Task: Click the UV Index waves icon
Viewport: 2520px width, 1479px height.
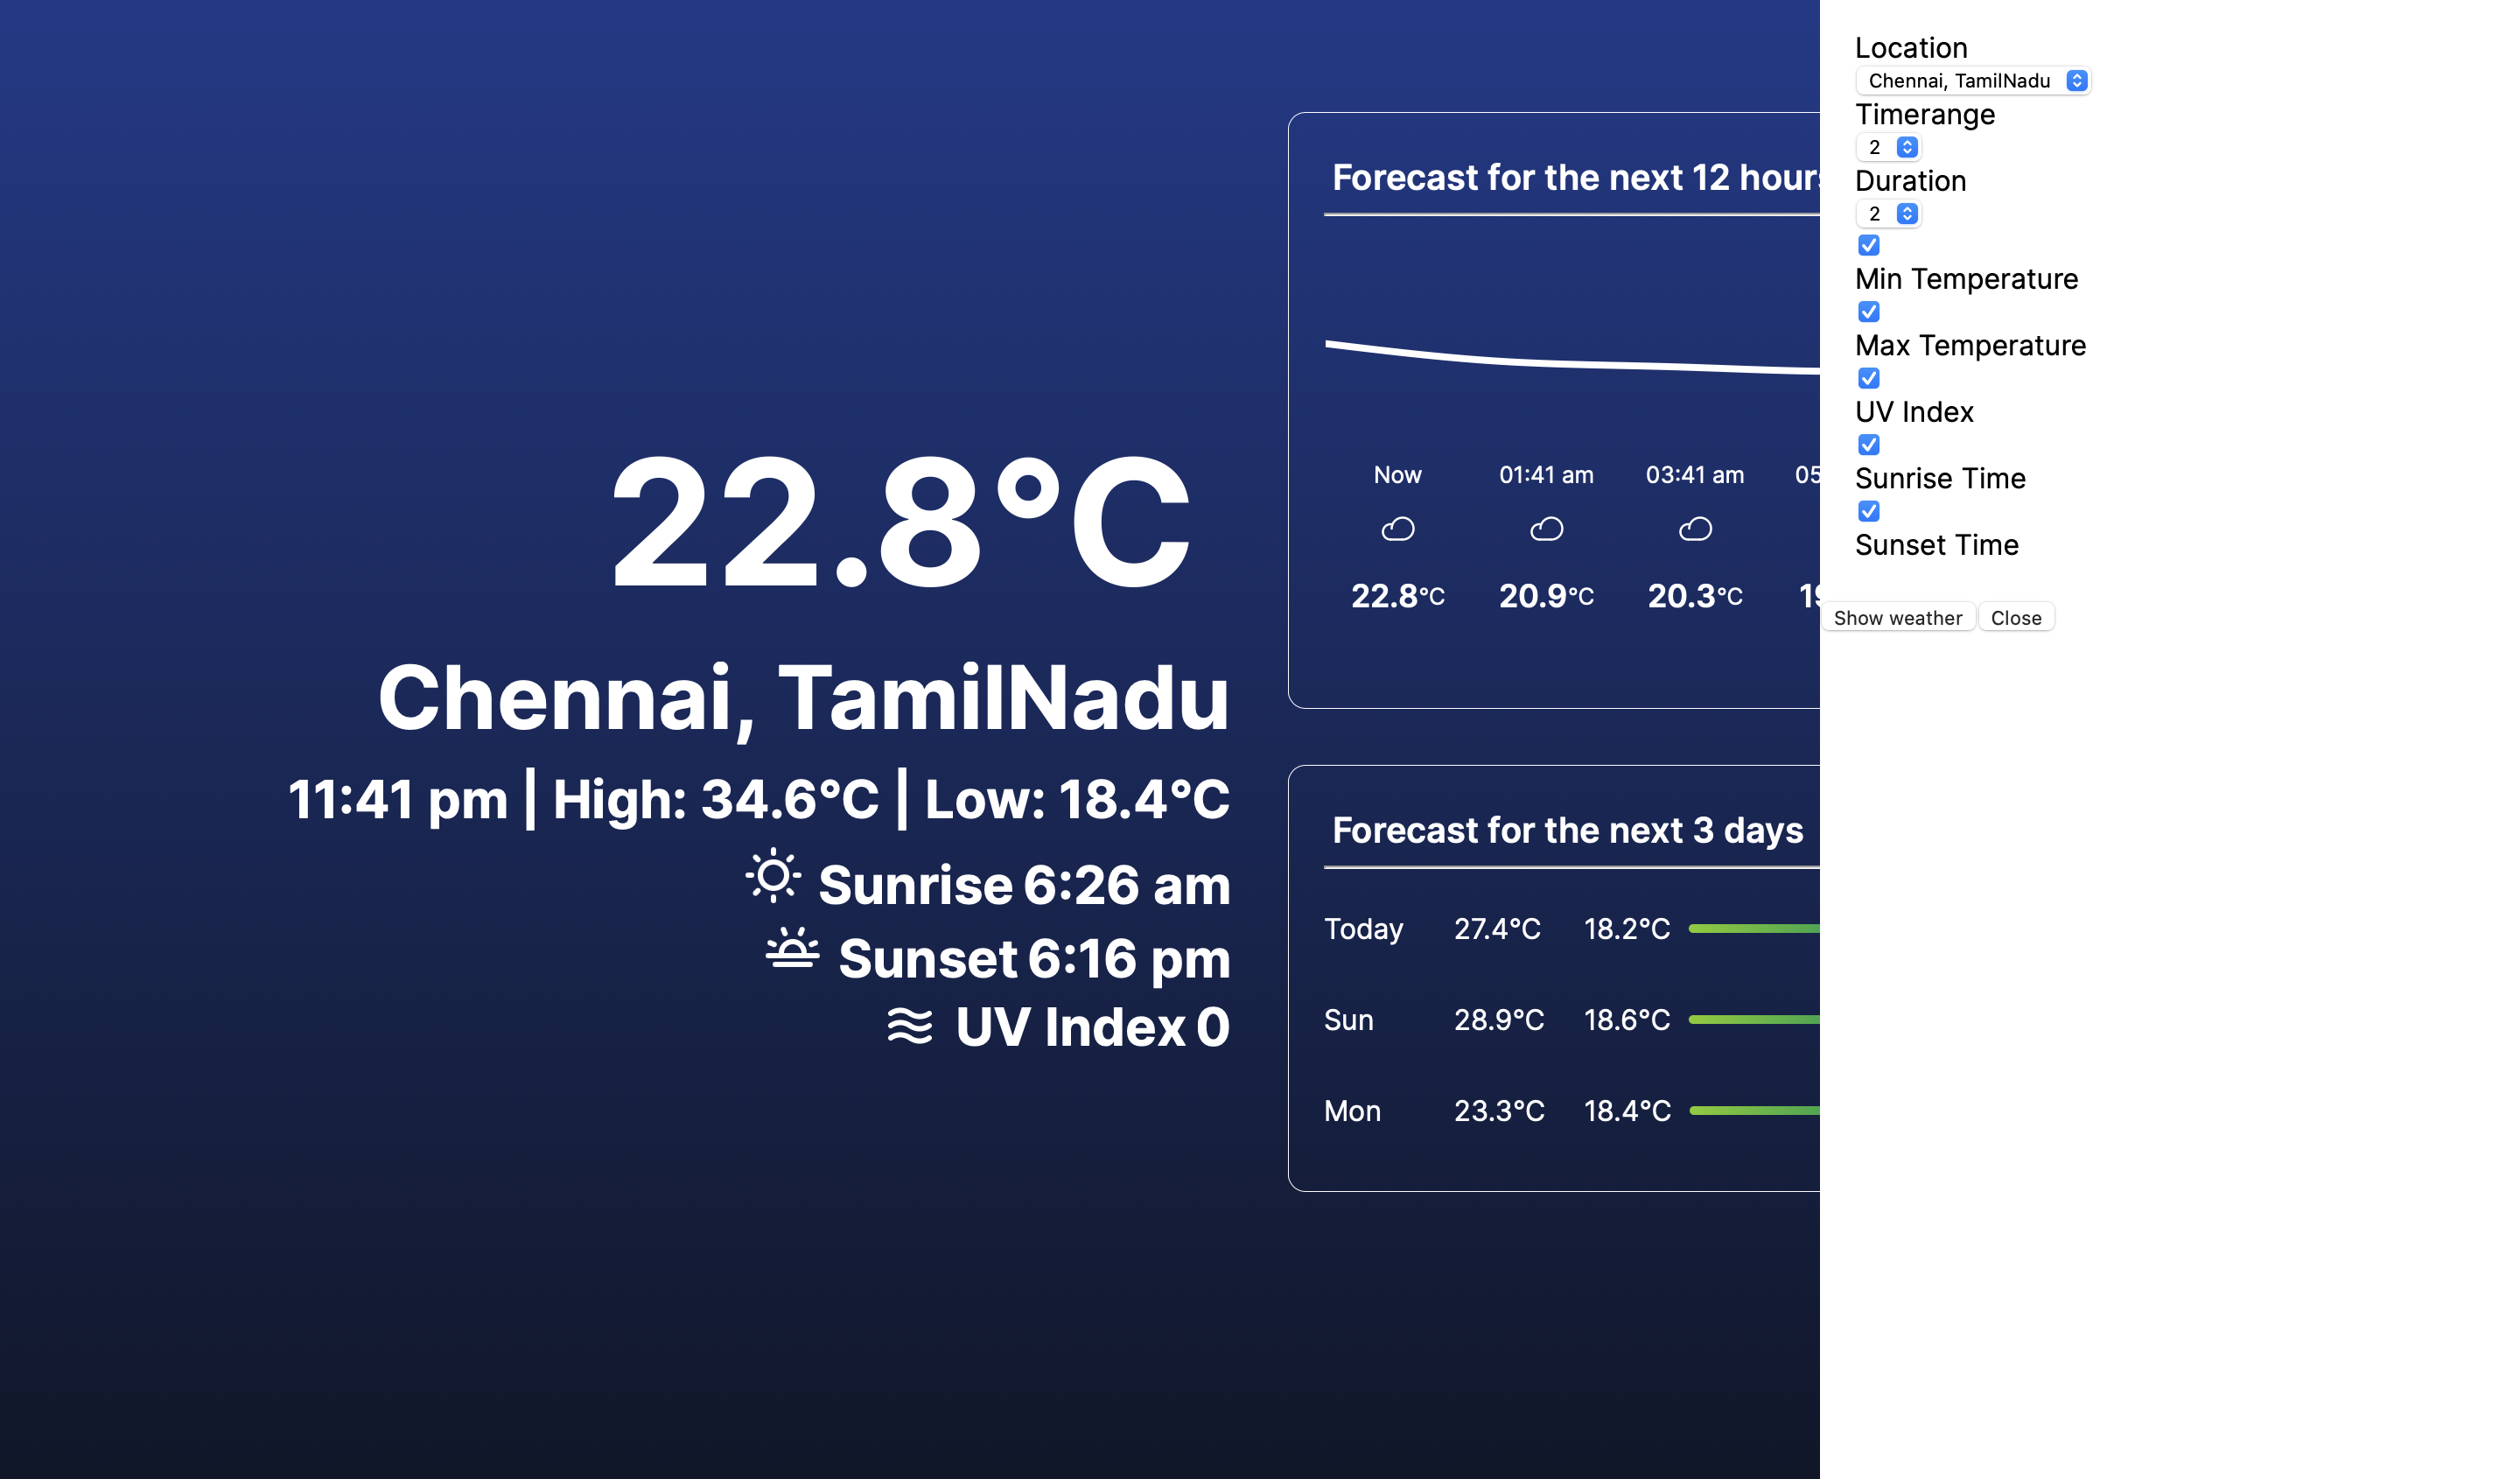Action: point(909,1026)
